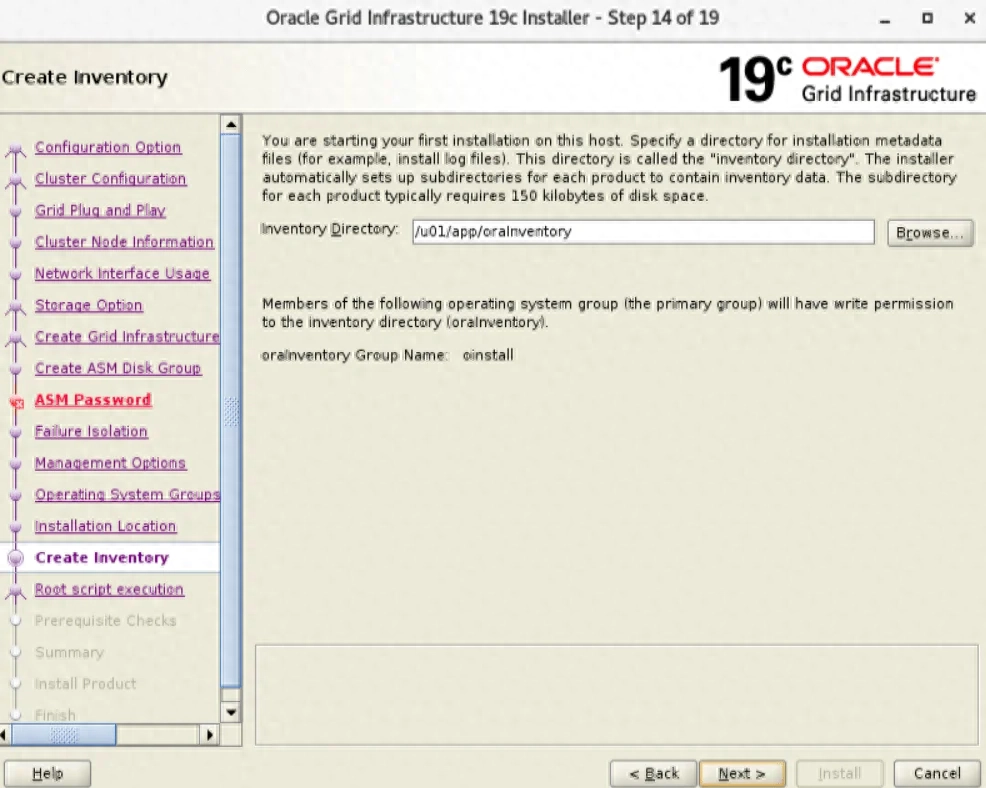The image size is (986, 788).
Task: Navigate to the Storage Option step
Action: 88,305
